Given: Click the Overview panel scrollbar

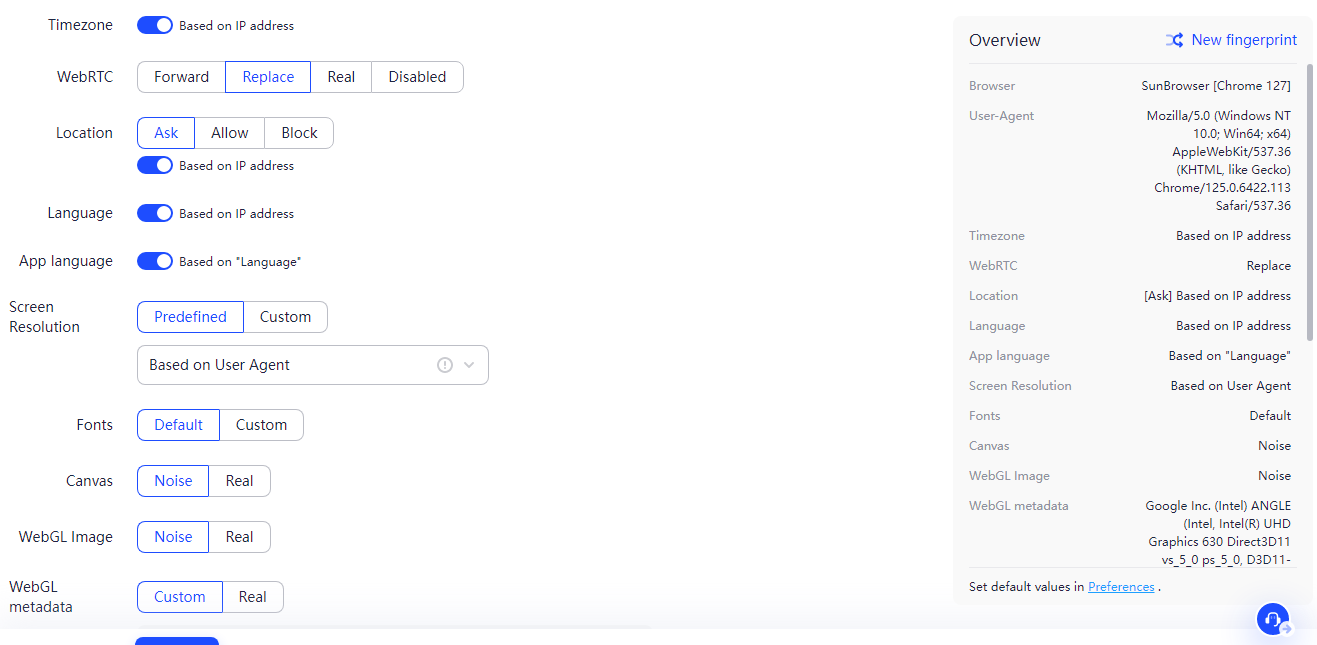Looking at the screenshot, I should [x=1309, y=200].
